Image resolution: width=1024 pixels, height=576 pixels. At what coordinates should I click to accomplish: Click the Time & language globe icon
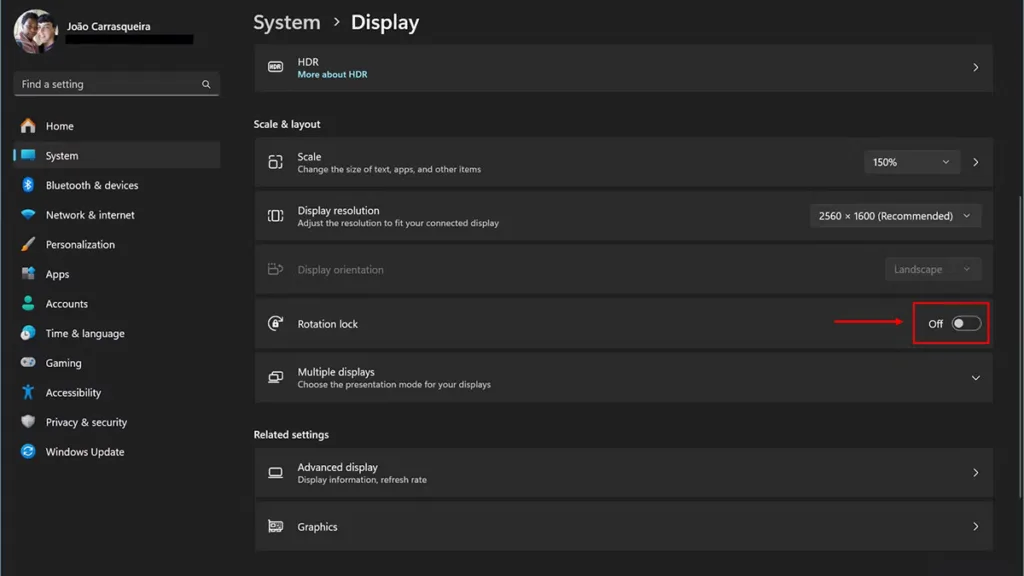point(27,333)
